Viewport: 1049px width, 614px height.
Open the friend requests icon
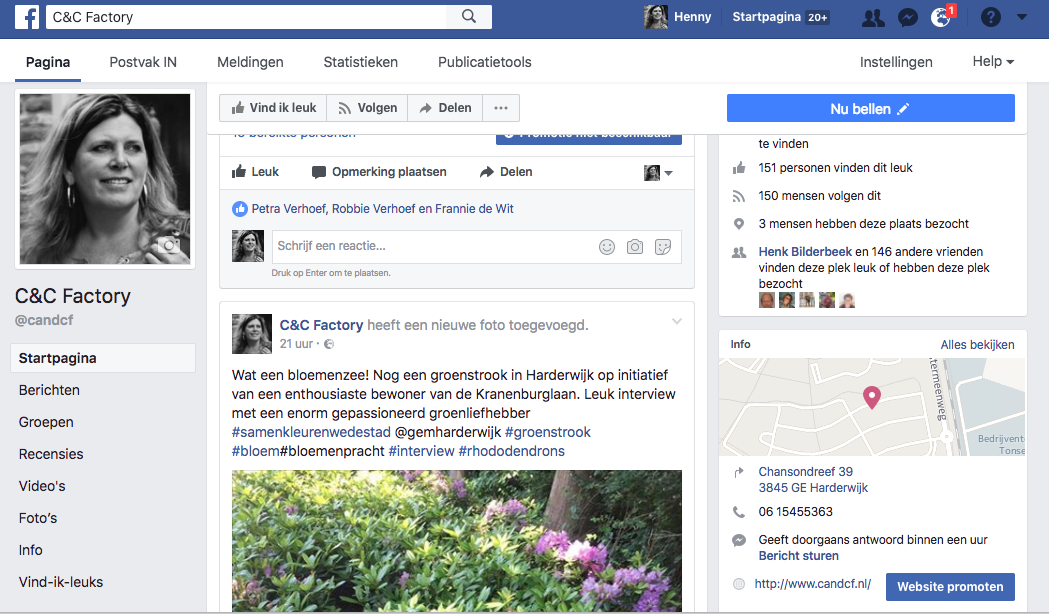pos(873,17)
